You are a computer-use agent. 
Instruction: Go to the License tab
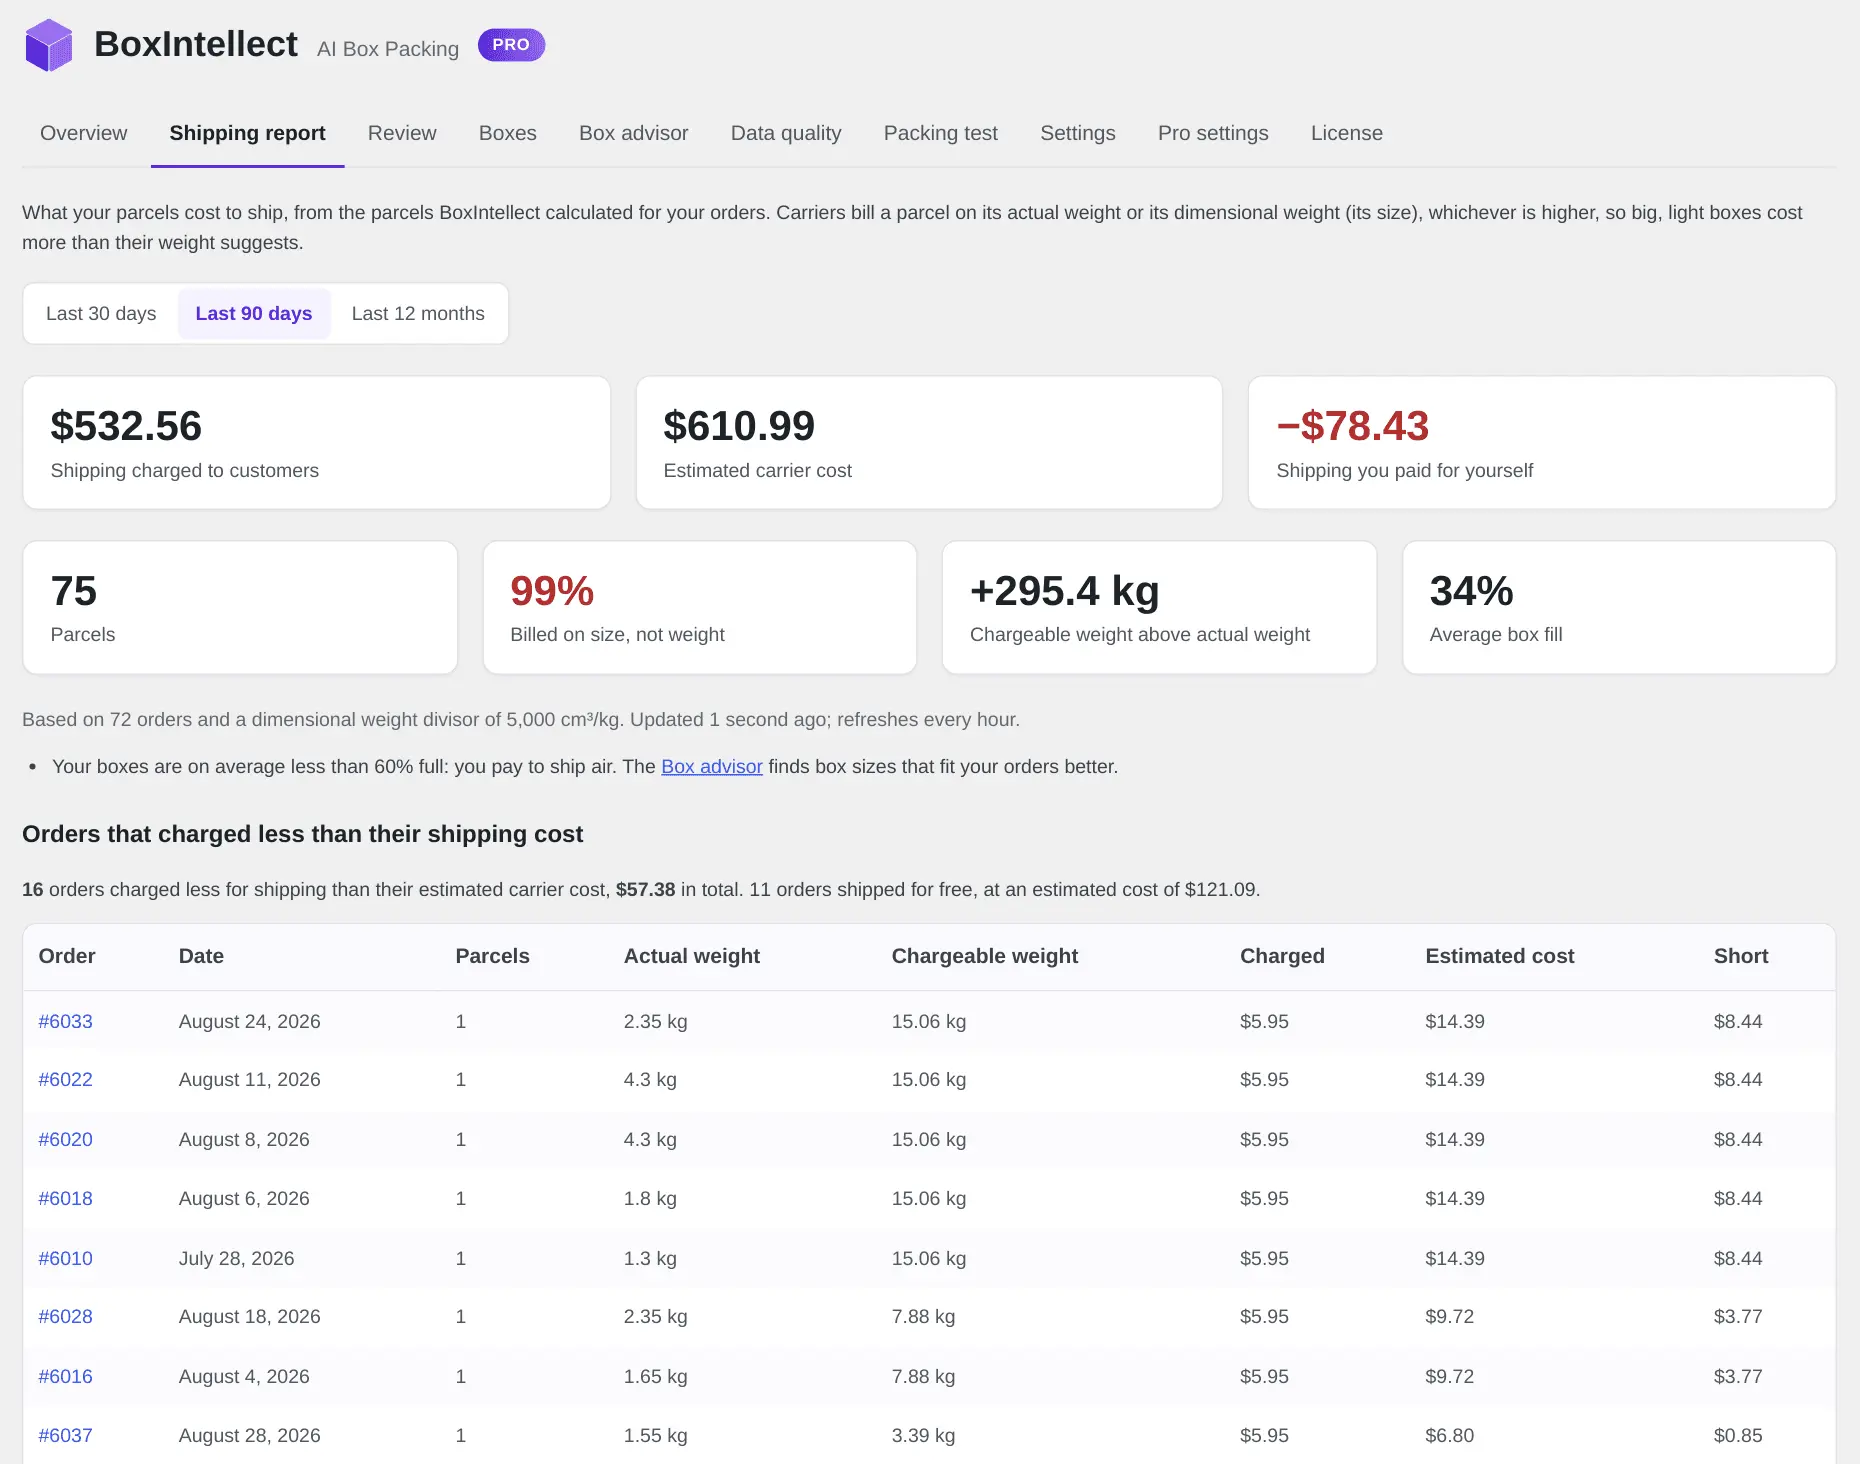[1347, 133]
